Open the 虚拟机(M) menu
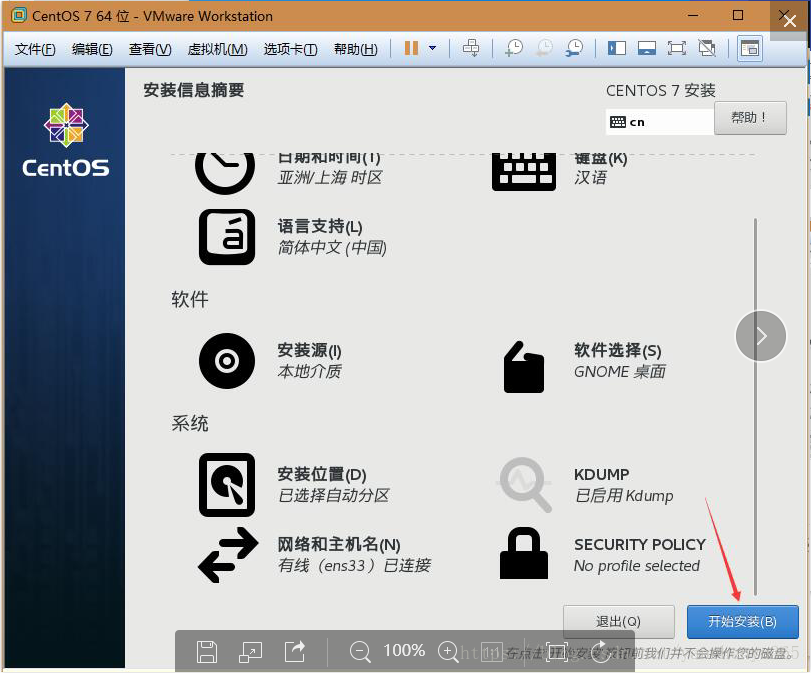811x673 pixels. point(217,49)
